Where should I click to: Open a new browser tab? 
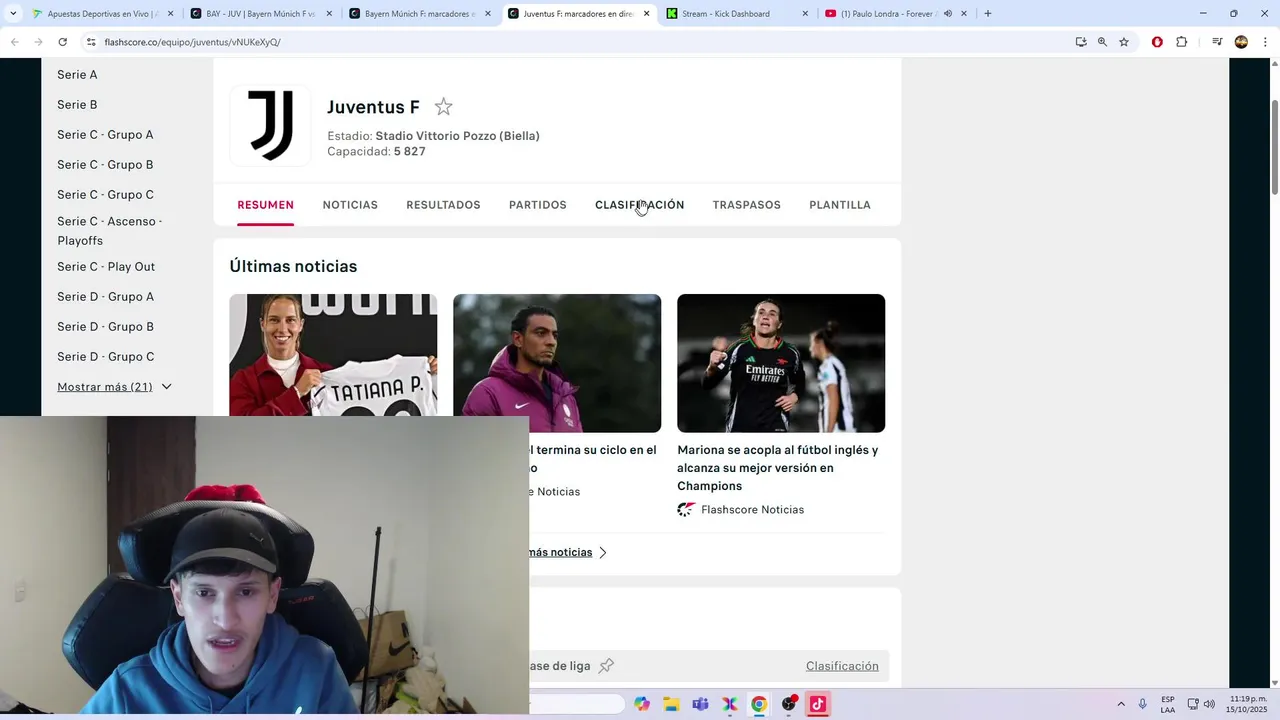[987, 14]
